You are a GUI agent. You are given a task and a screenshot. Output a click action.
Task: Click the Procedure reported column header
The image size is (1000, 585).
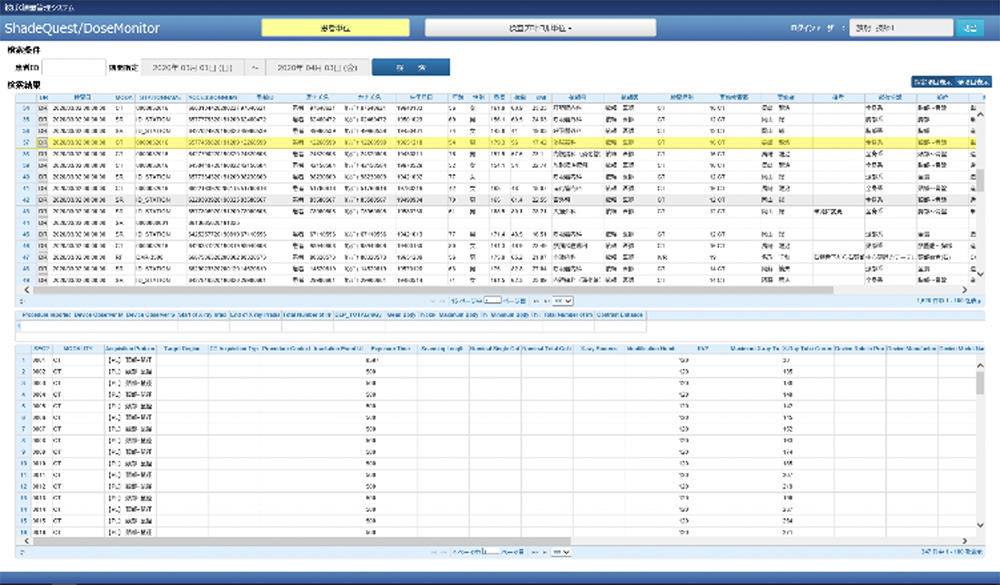click(x=47, y=315)
